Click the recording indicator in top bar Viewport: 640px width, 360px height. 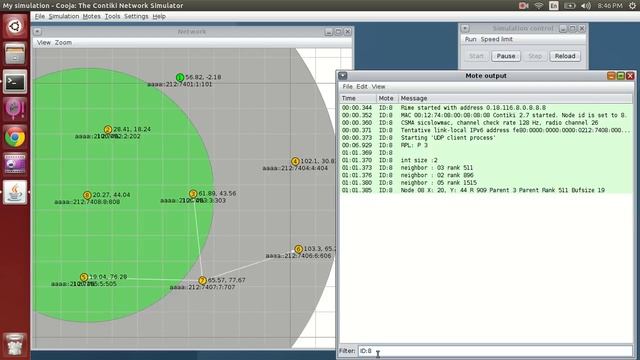click(524, 5)
